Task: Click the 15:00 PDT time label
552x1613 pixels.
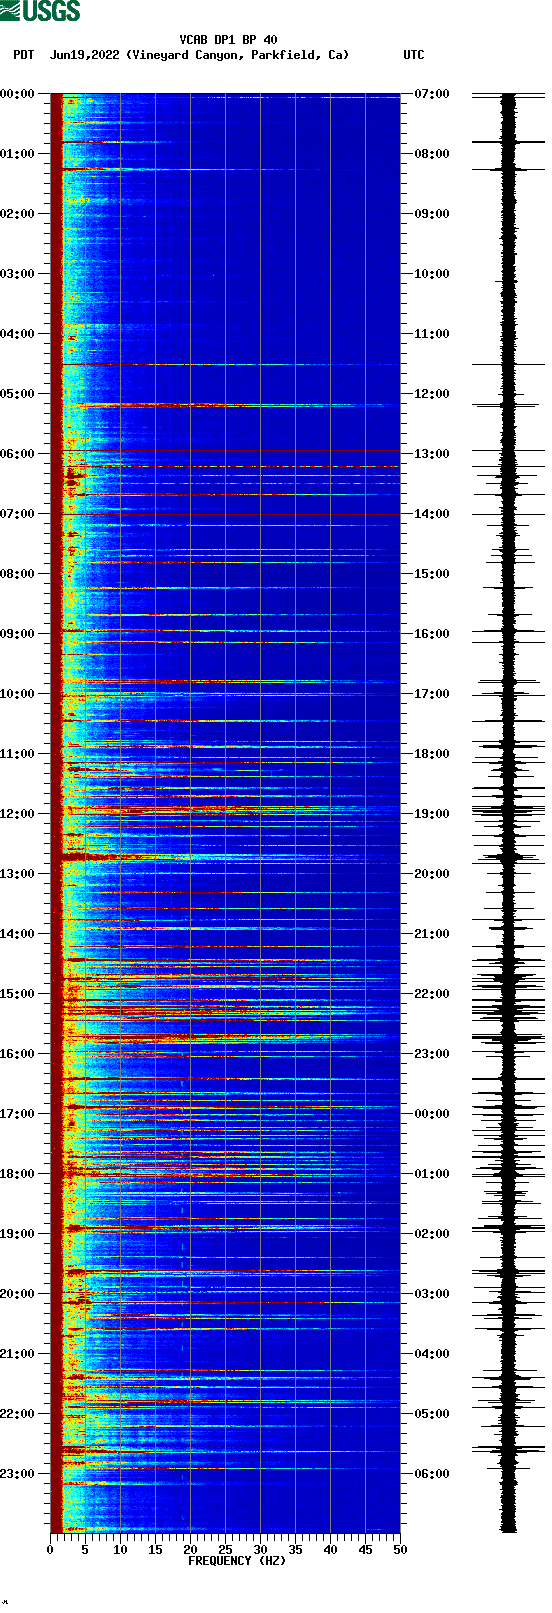Action: coord(18,994)
